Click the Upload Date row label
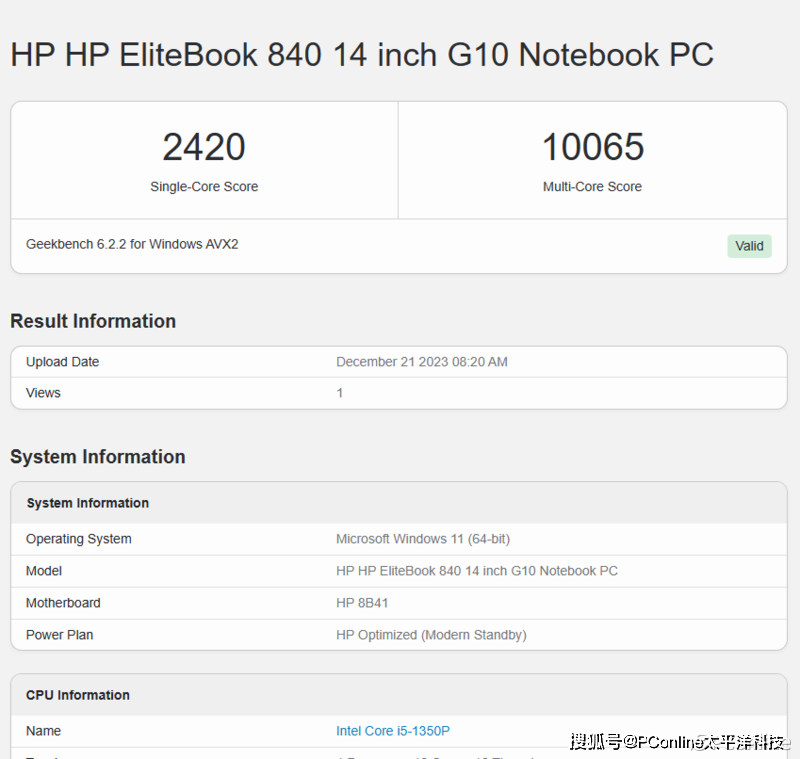Screen dimensions: 800x759 [x=62, y=362]
